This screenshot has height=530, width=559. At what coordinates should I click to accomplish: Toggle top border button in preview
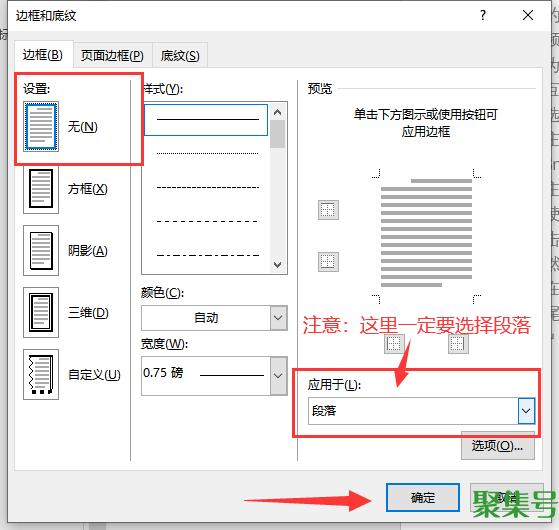(328, 210)
